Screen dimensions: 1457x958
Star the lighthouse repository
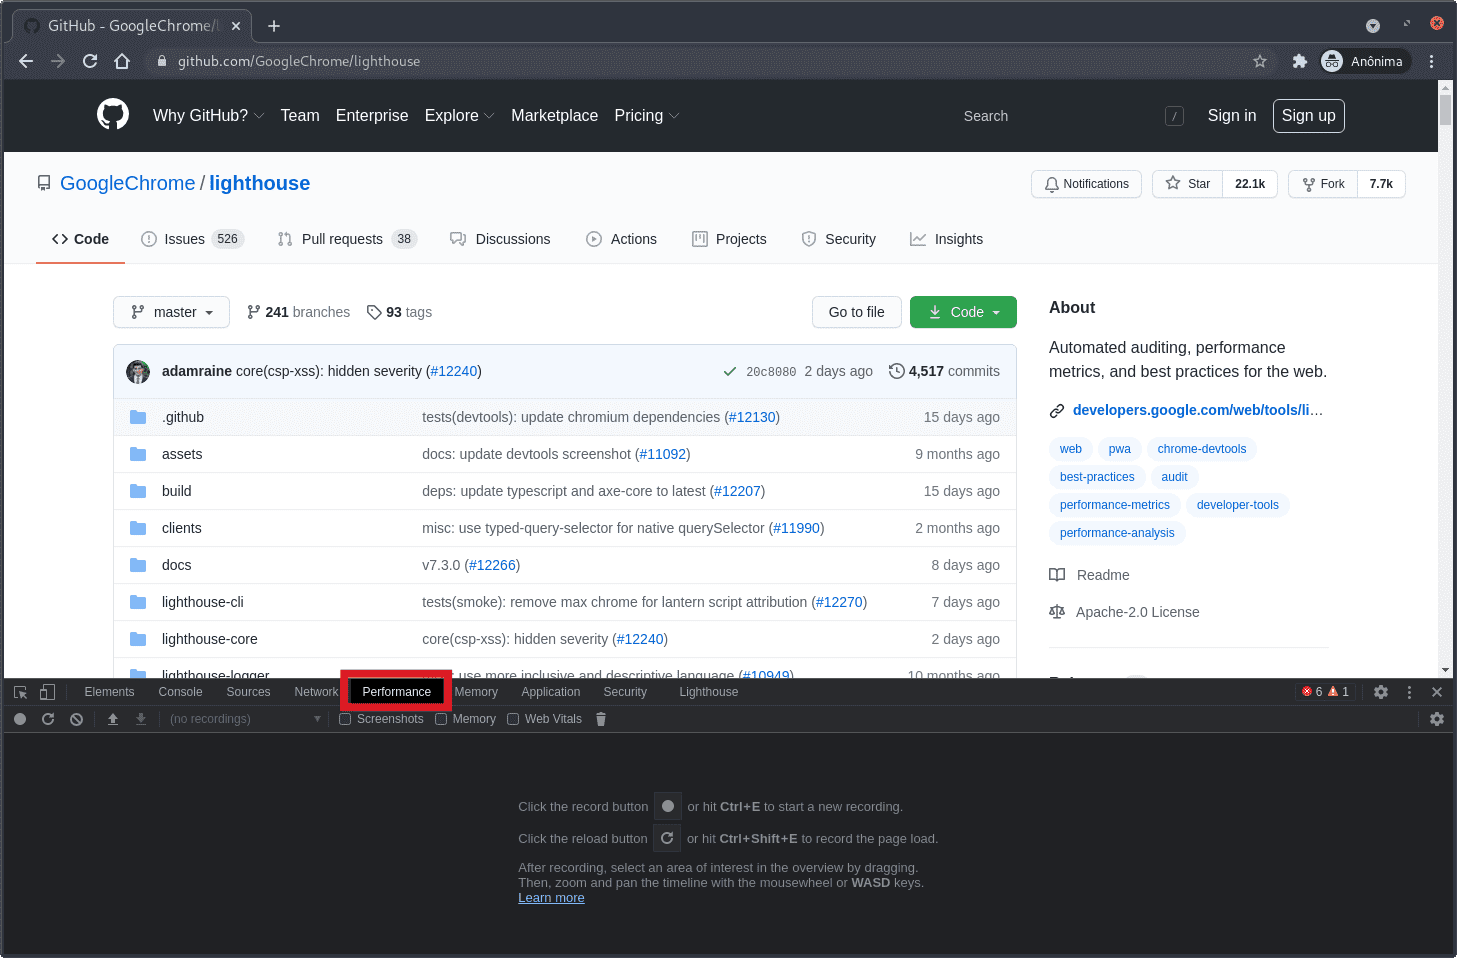click(1187, 184)
